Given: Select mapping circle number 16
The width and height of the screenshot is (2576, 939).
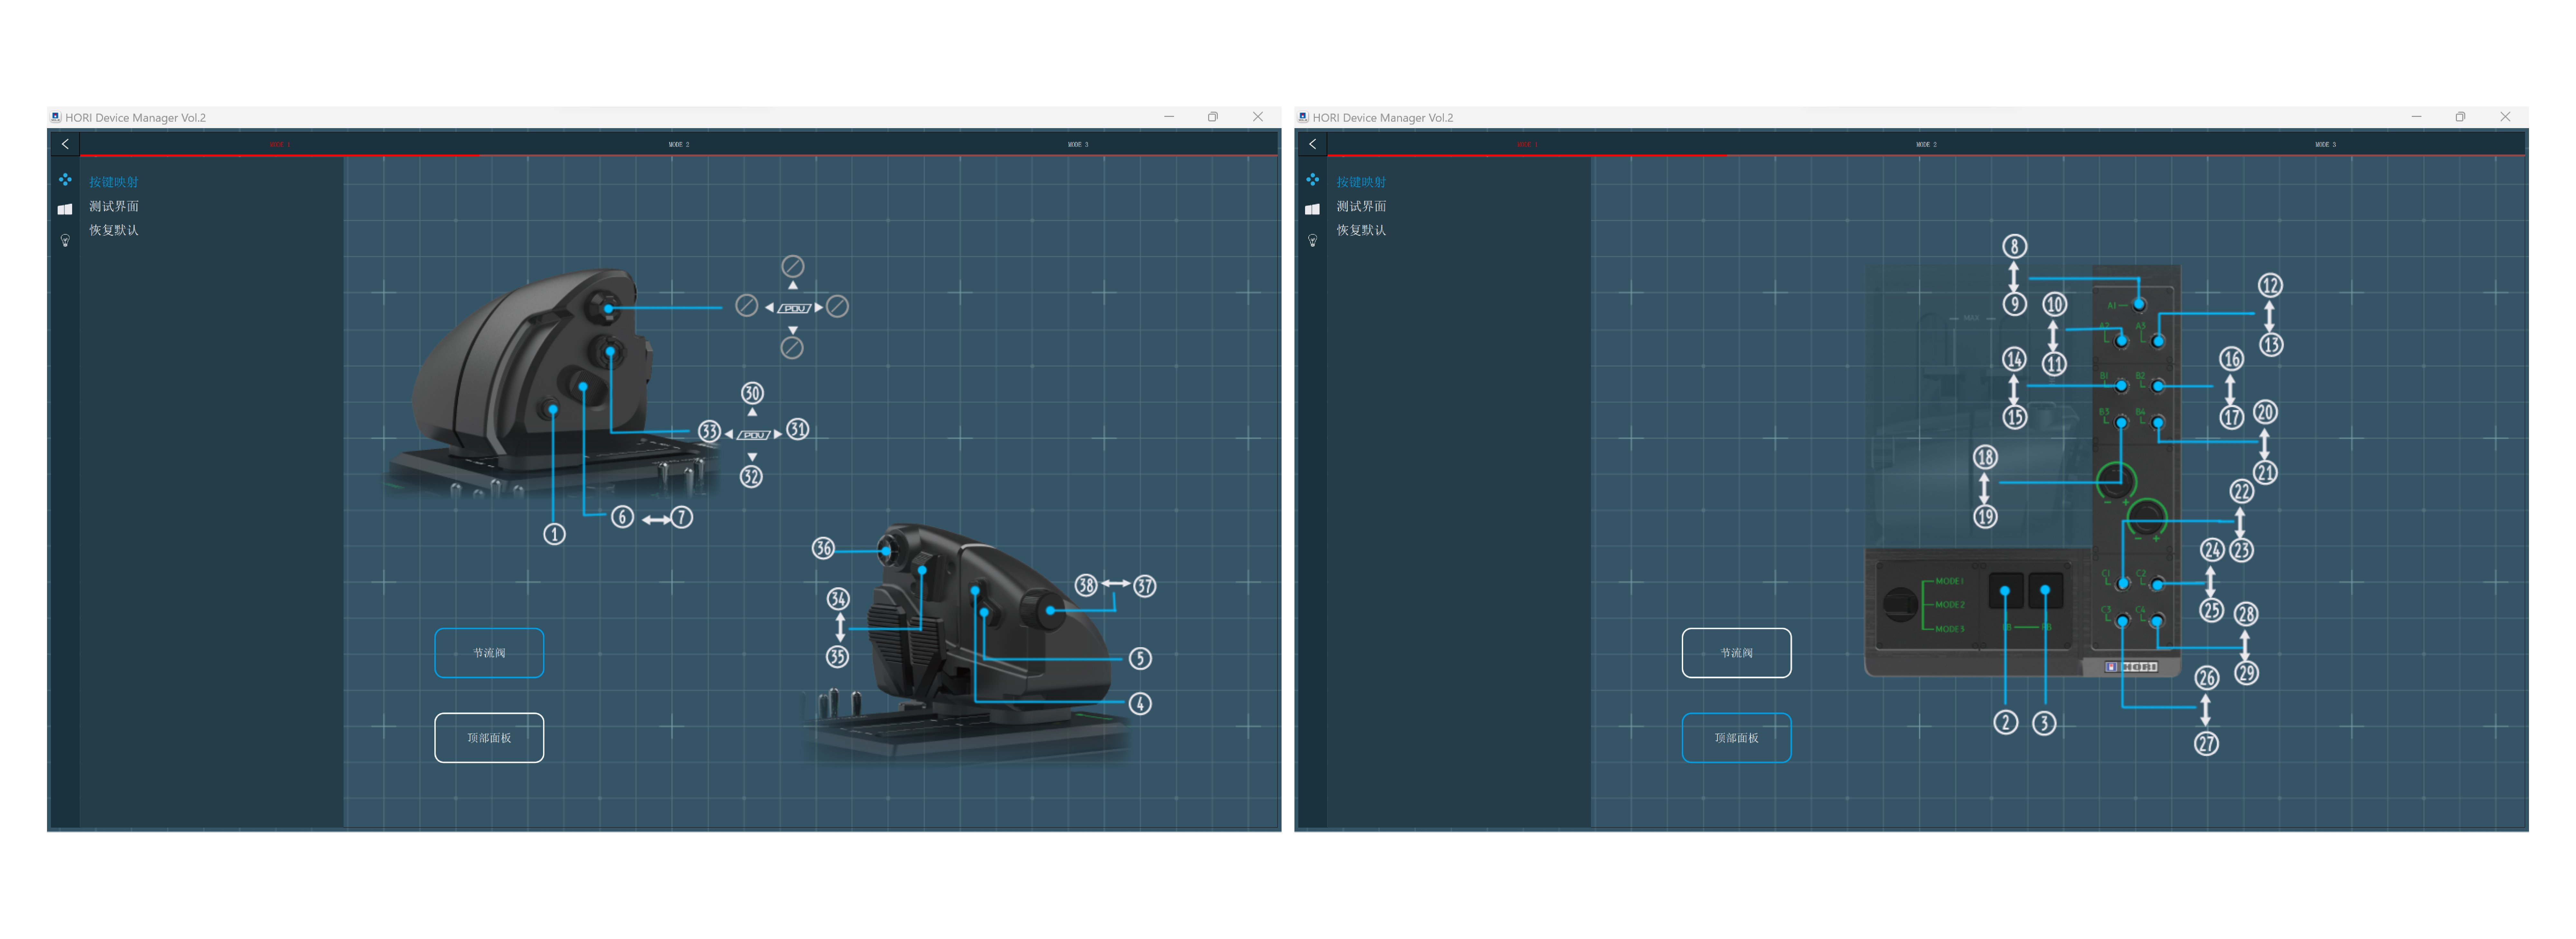Looking at the screenshot, I should click(x=2231, y=359).
